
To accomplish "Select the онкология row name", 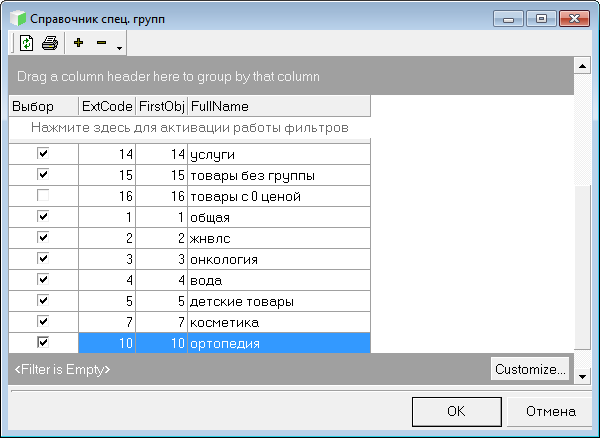I will click(x=224, y=260).
